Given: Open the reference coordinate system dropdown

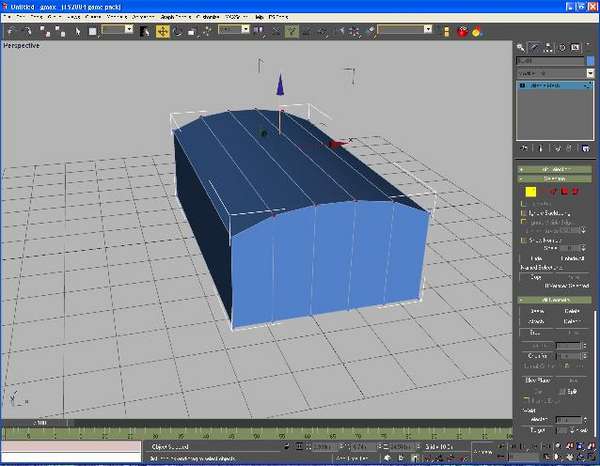Looking at the screenshot, I should pos(232,31).
